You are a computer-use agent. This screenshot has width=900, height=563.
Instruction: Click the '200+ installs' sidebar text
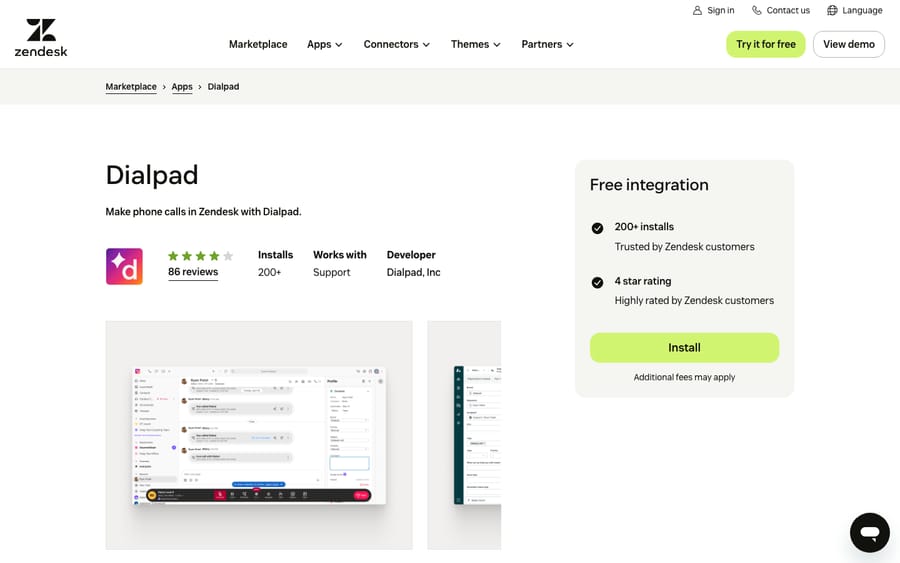(x=644, y=227)
